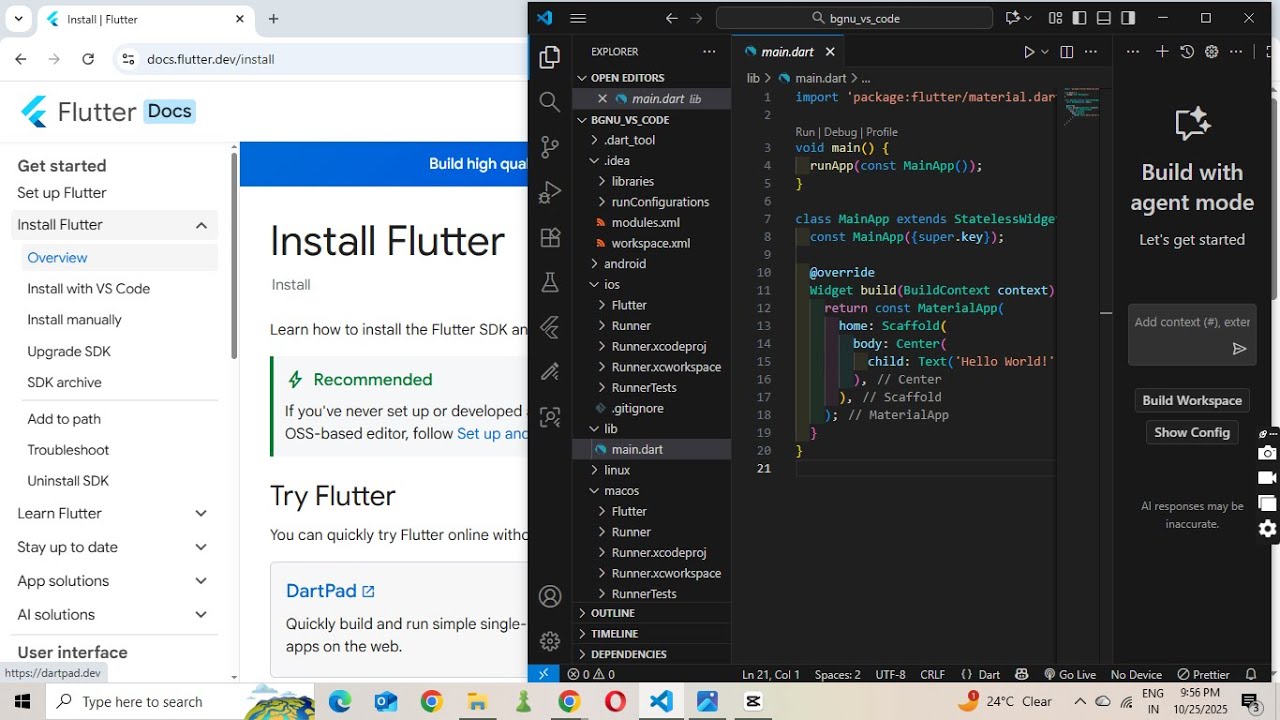Image resolution: width=1280 pixels, height=720 pixels.
Task: Open the Copilot chat dropdown in title bar
Action: click(x=1028, y=18)
